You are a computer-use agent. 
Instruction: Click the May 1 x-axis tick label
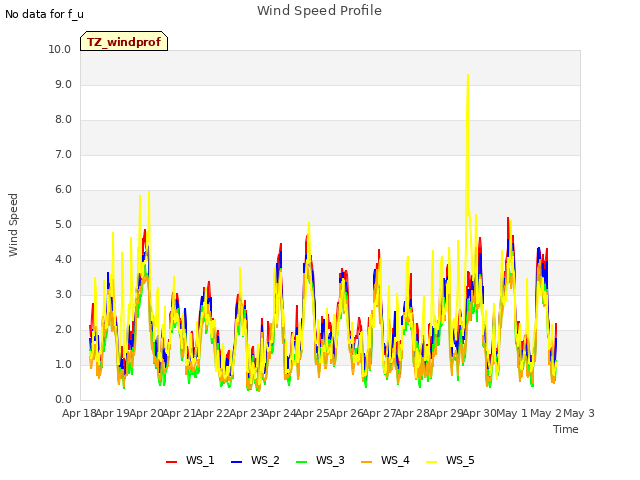(512, 413)
